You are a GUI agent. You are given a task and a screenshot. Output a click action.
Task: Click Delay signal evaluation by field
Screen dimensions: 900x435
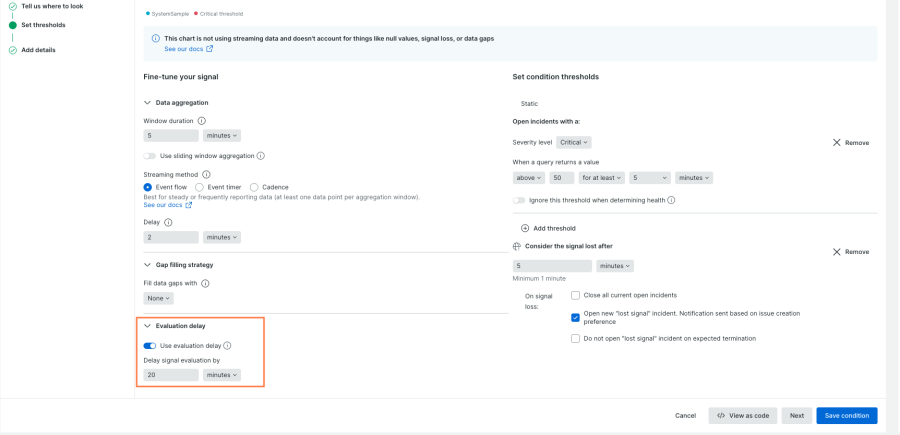coord(171,375)
